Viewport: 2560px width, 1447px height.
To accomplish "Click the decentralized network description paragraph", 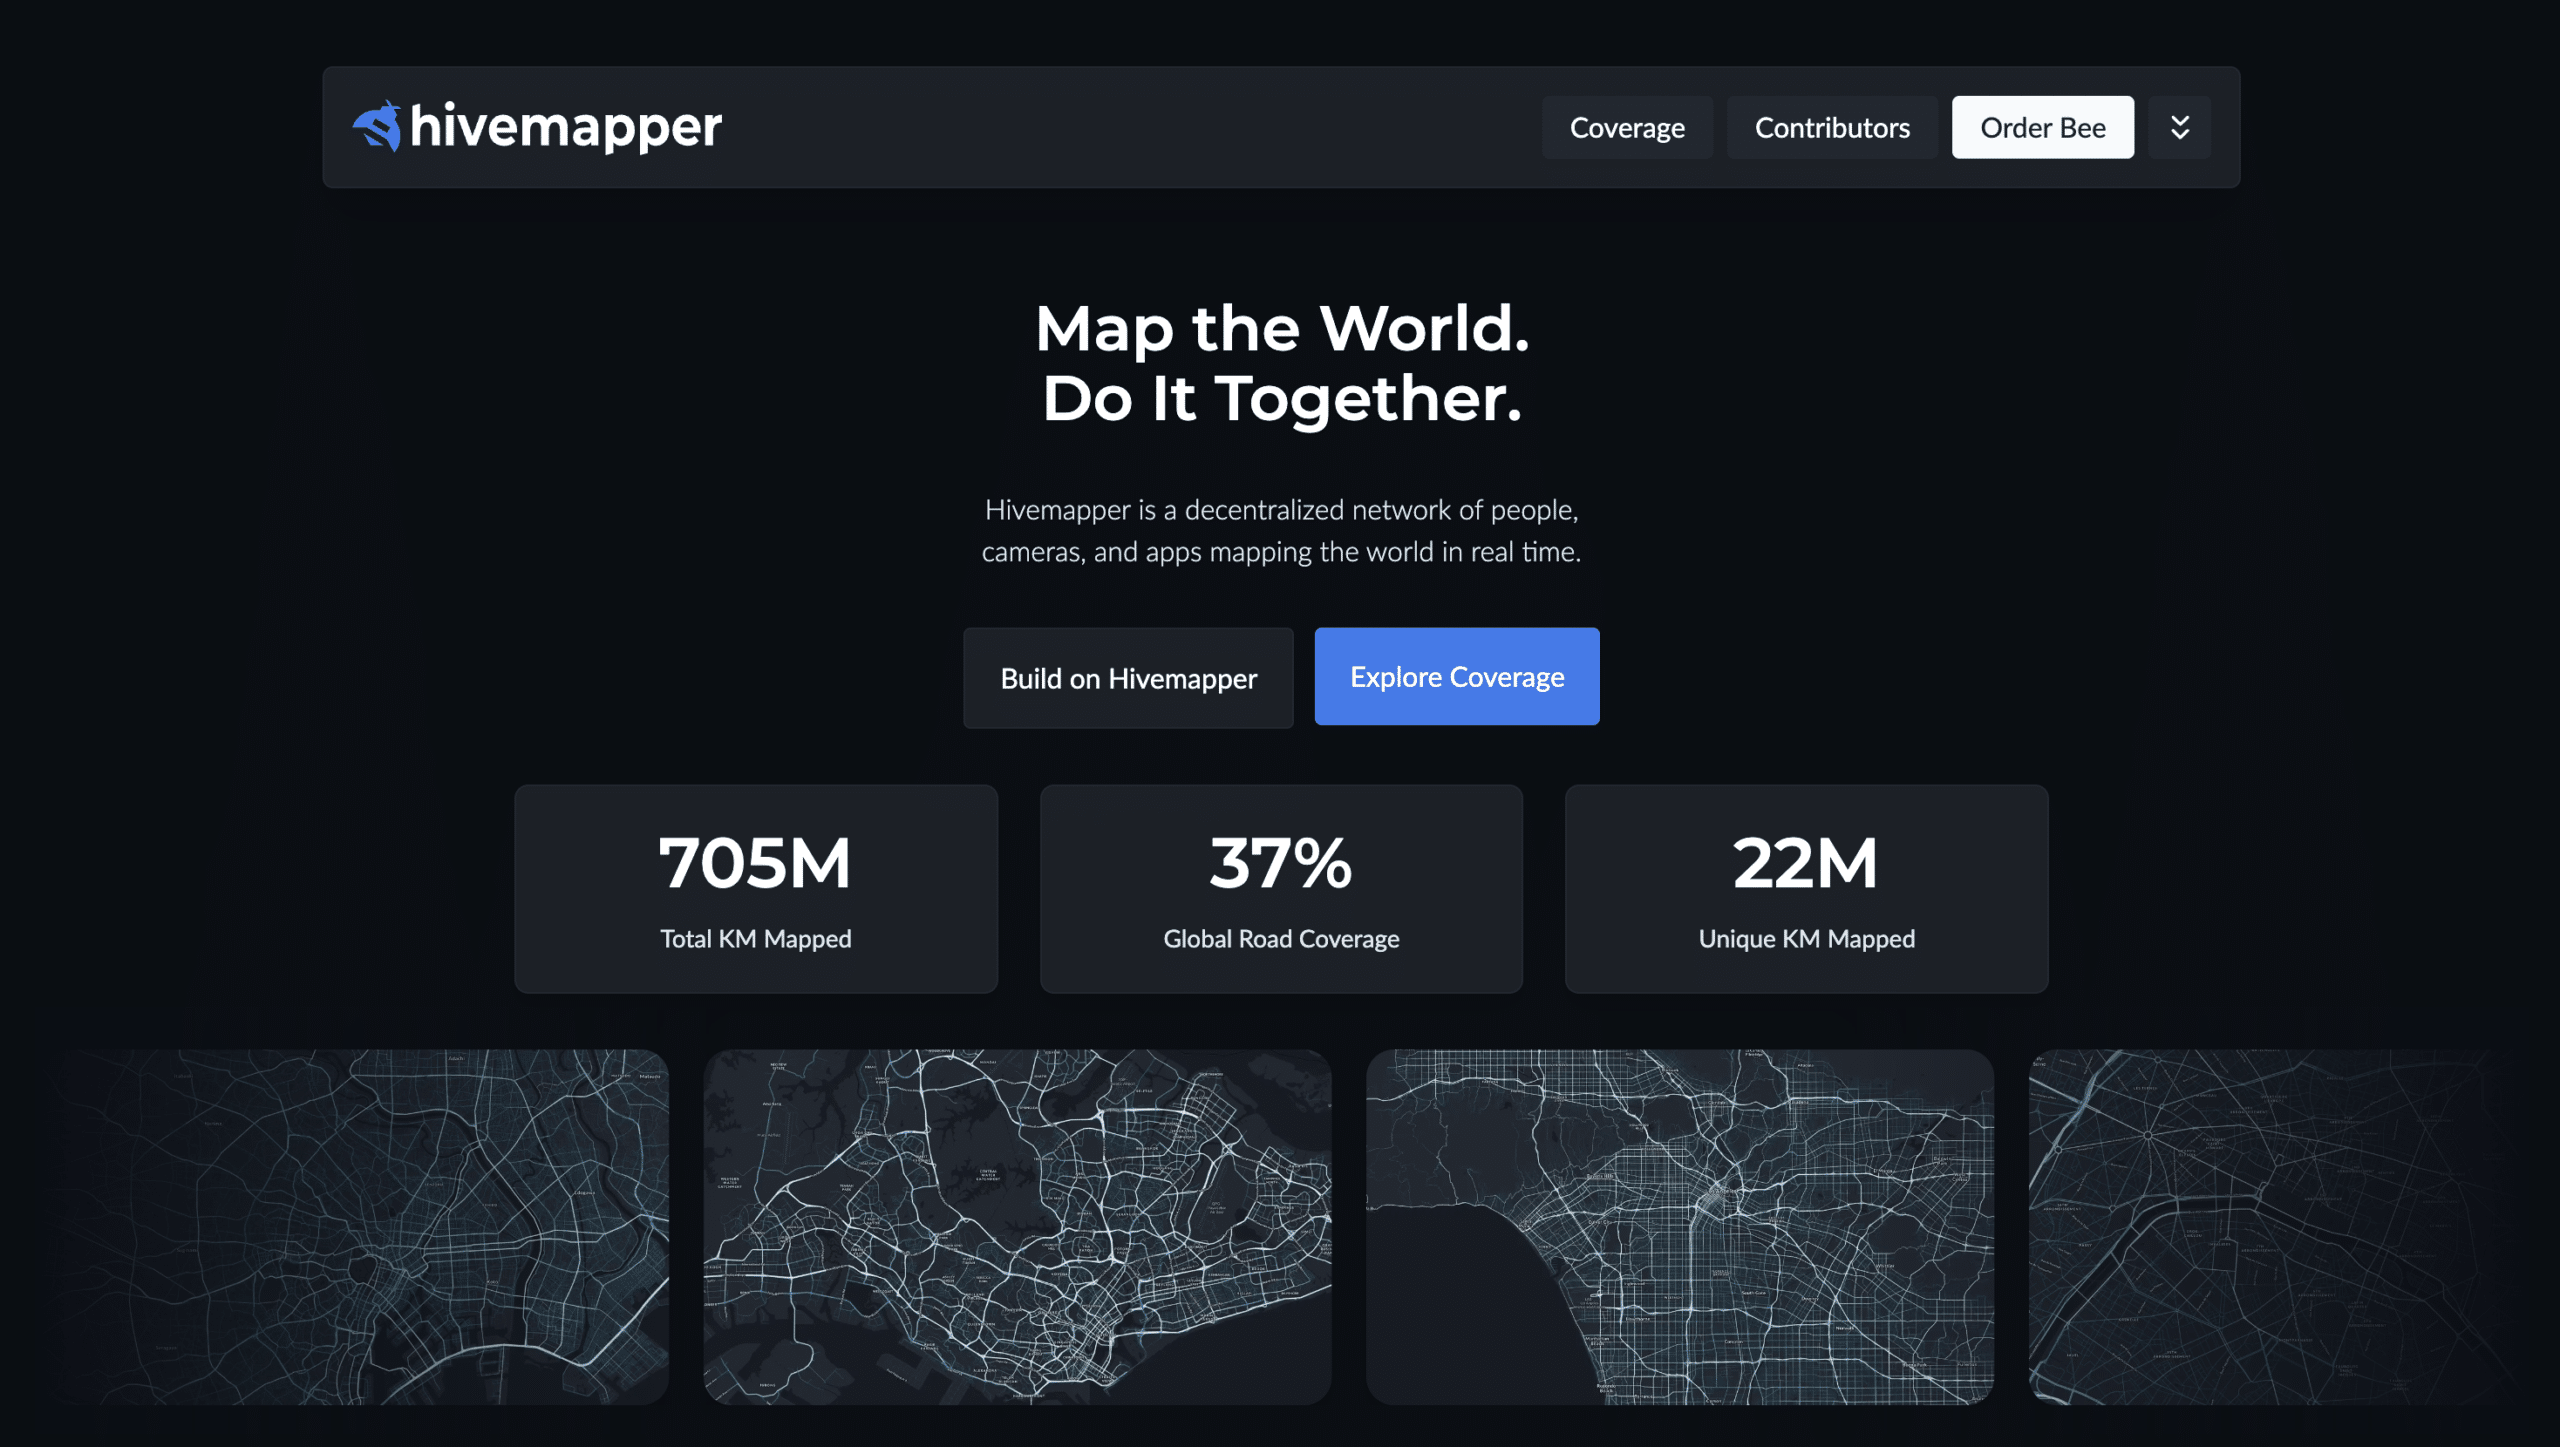I will pyautogui.click(x=1281, y=531).
